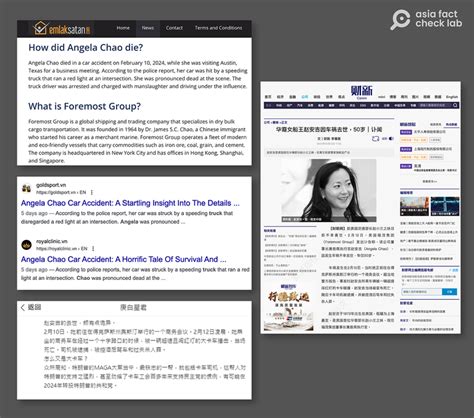The image size is (474, 418).
Task: Click the blue subscribe button beside the input
Action: [x=449, y=292]
